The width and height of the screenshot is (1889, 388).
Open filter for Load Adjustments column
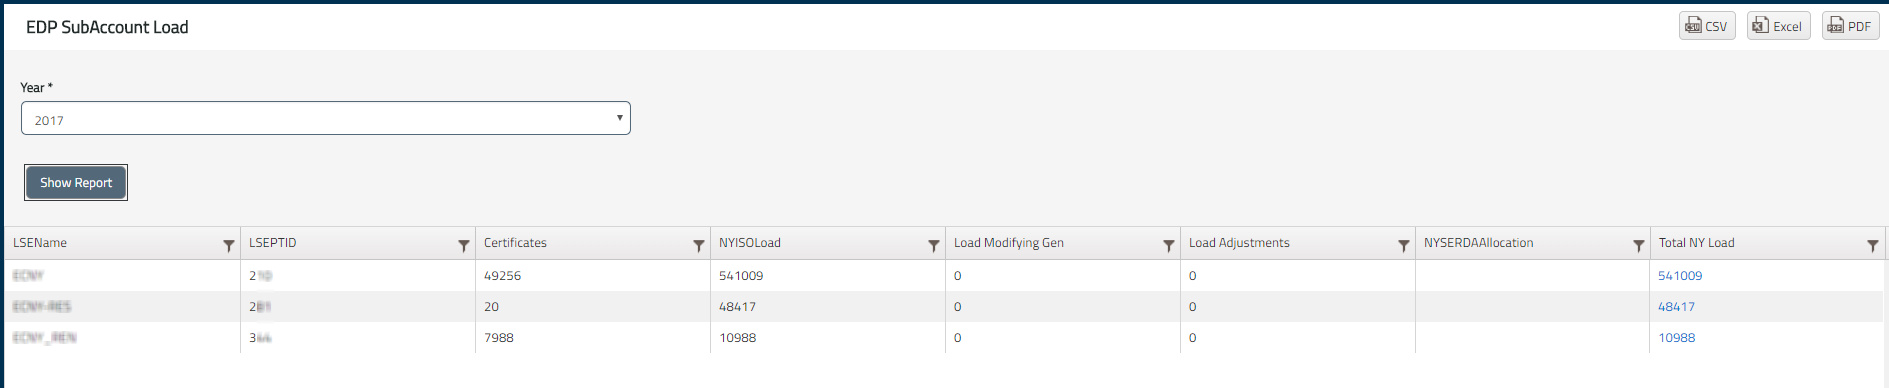pos(1403,245)
